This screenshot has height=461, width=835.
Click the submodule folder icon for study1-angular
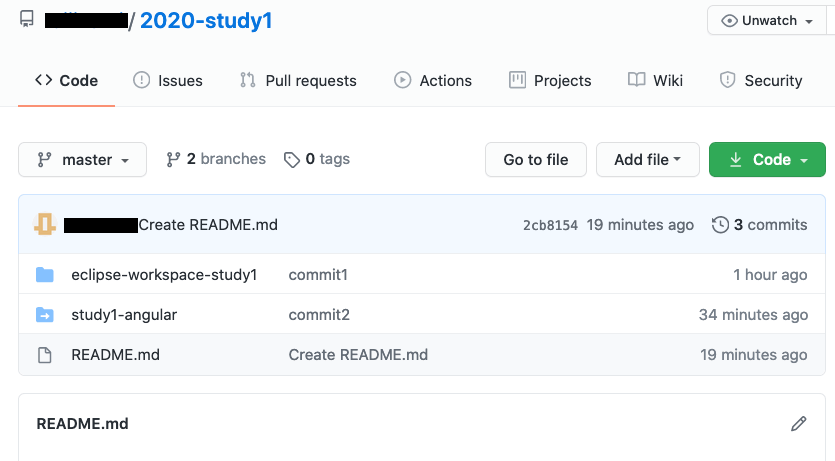tap(45, 315)
